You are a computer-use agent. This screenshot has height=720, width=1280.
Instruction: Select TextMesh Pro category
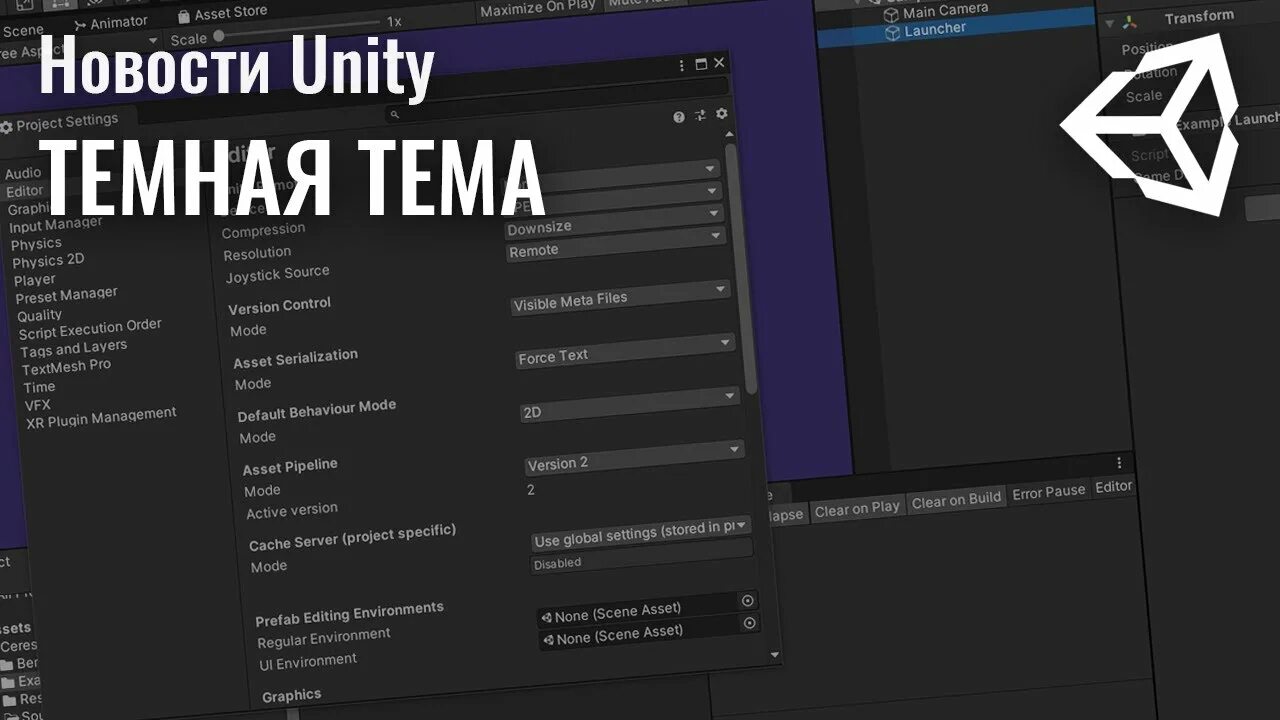(x=66, y=367)
